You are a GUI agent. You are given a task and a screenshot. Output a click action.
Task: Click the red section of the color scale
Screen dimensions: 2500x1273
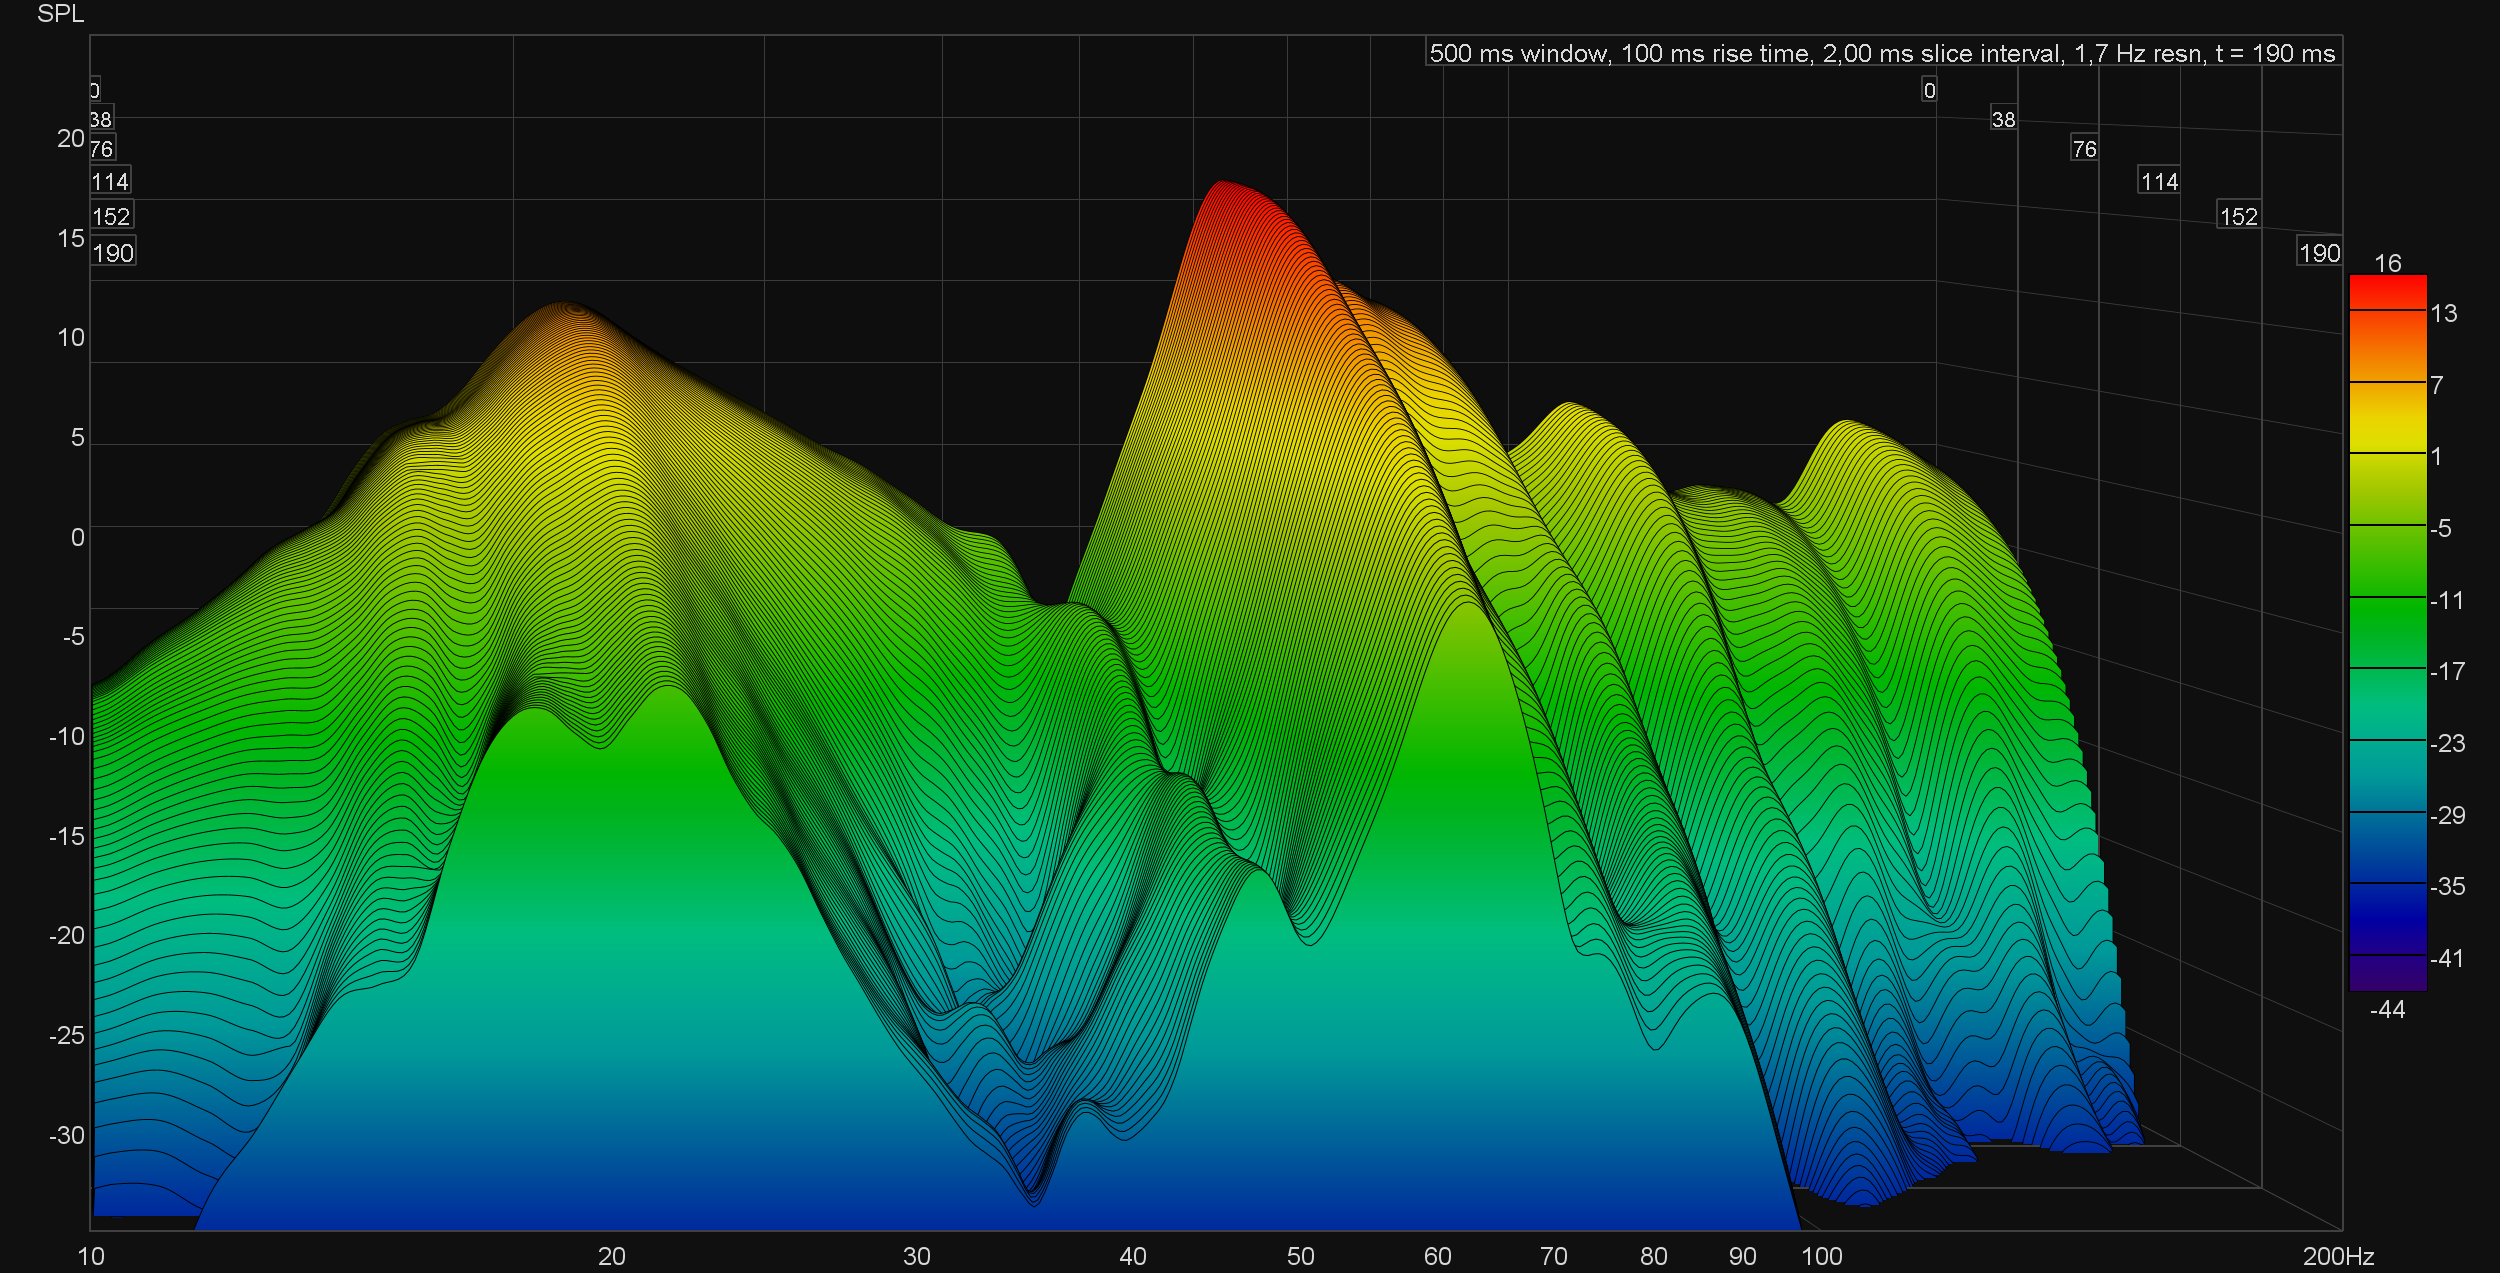[2387, 292]
